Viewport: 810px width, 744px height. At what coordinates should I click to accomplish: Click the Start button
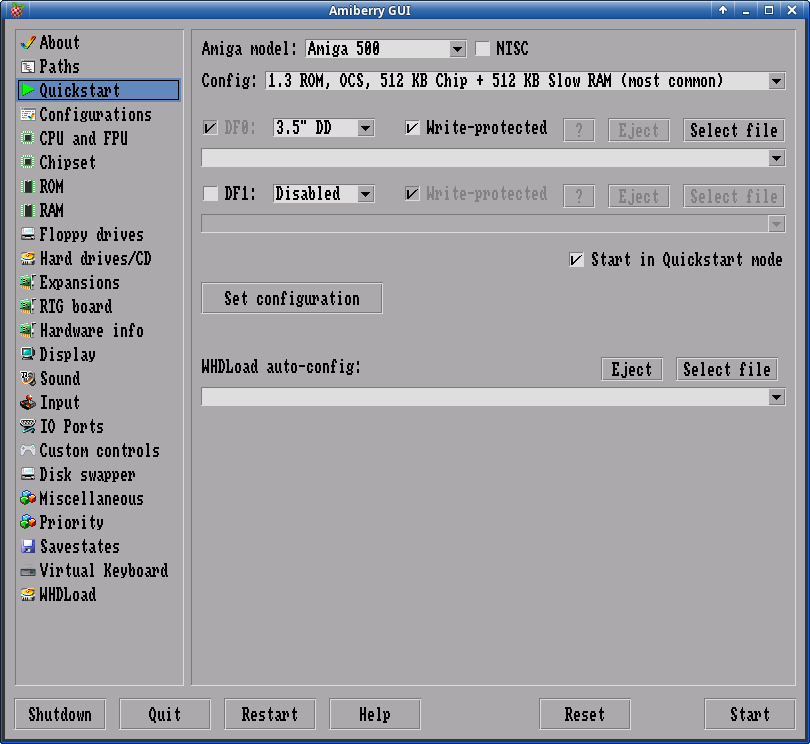pos(750,714)
